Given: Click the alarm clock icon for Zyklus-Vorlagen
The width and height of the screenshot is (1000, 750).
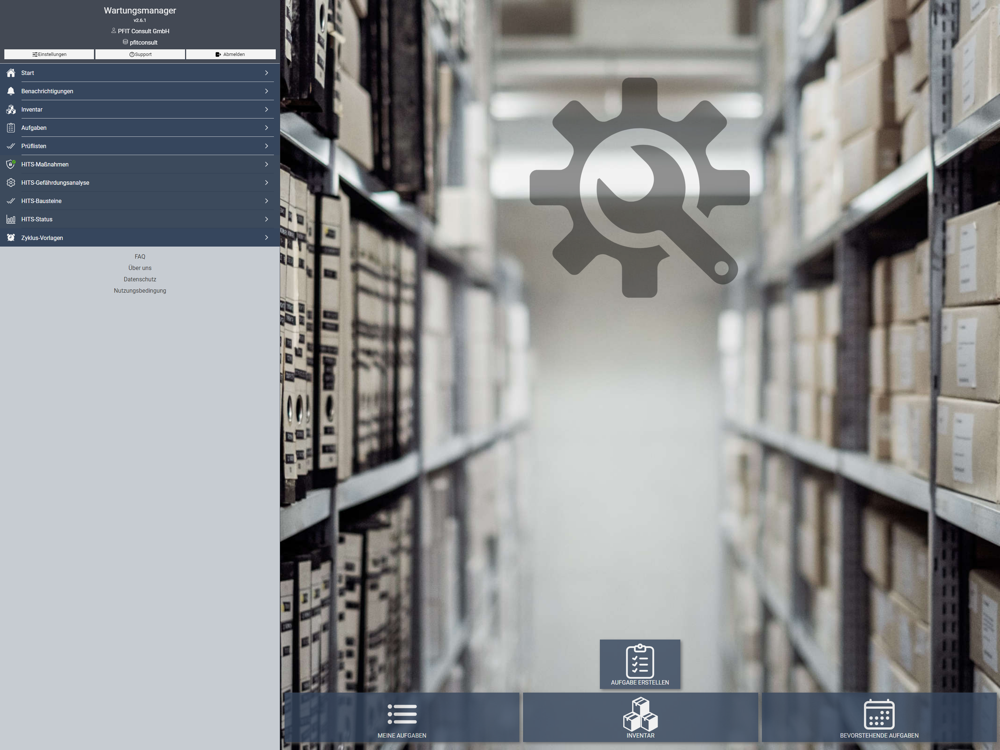Looking at the screenshot, I should pyautogui.click(x=11, y=238).
